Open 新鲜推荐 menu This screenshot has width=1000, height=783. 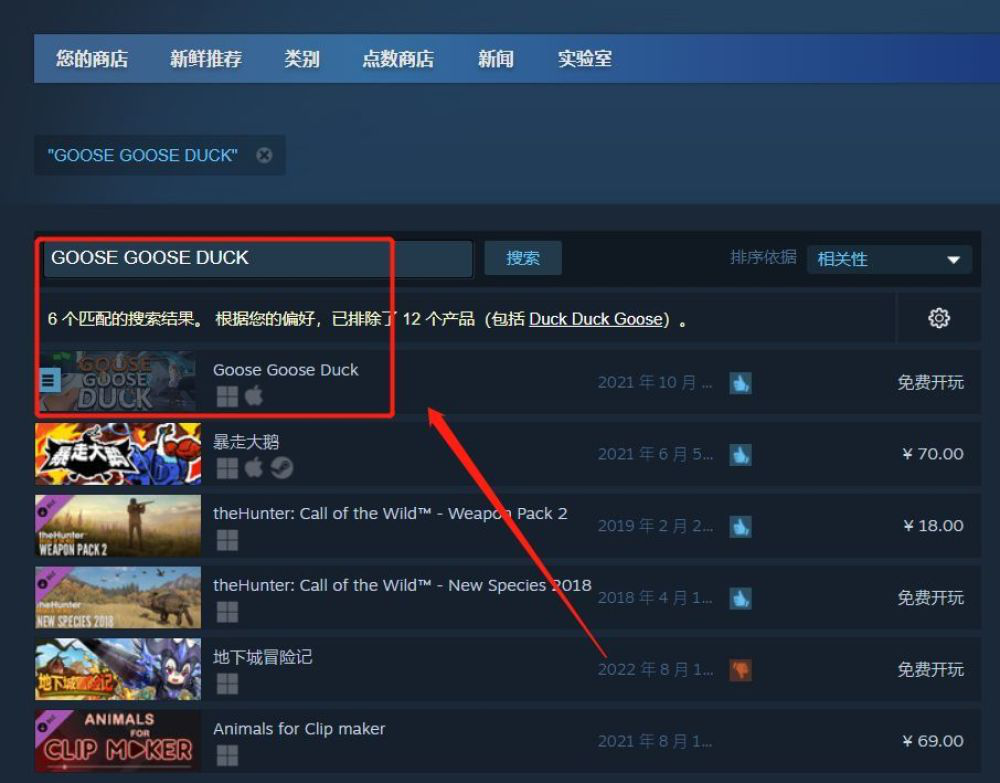[205, 59]
